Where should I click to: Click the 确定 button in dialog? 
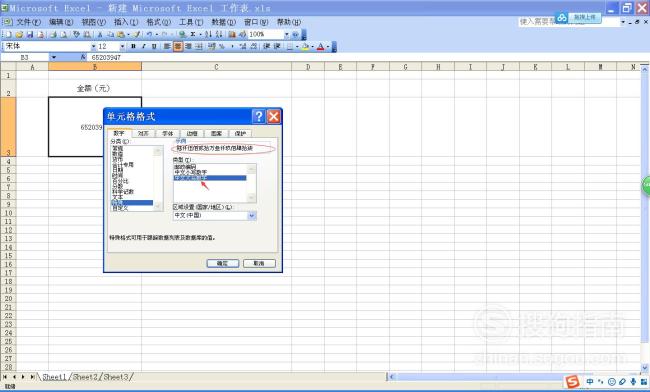pos(222,263)
